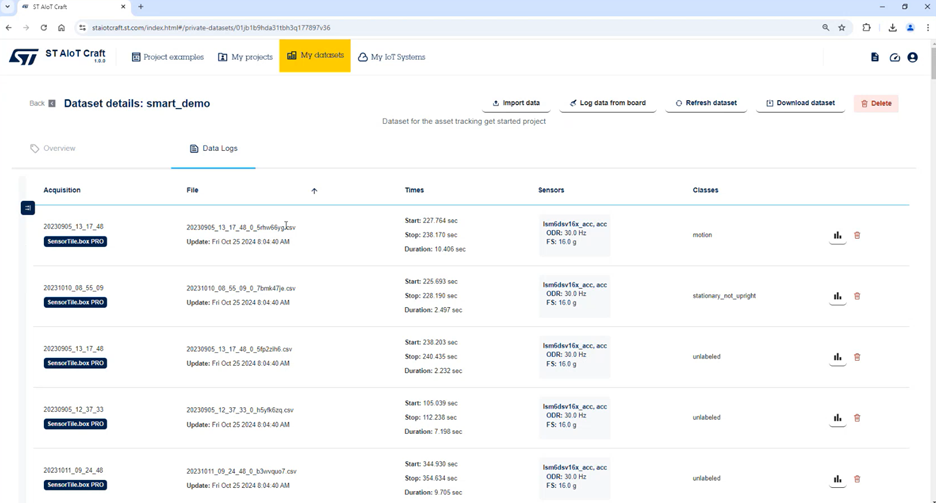Image resolution: width=936 pixels, height=503 pixels.
Task: Refresh the dataset
Action: pyautogui.click(x=706, y=103)
